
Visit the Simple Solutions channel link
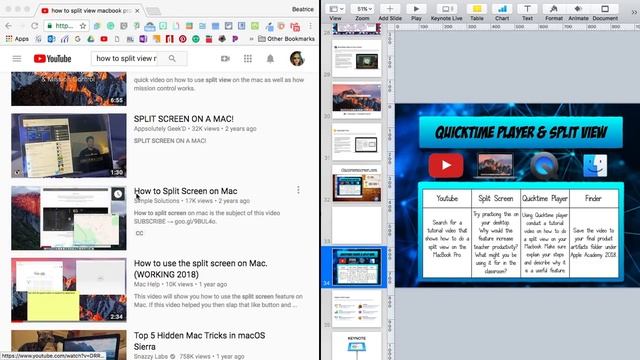point(157,201)
